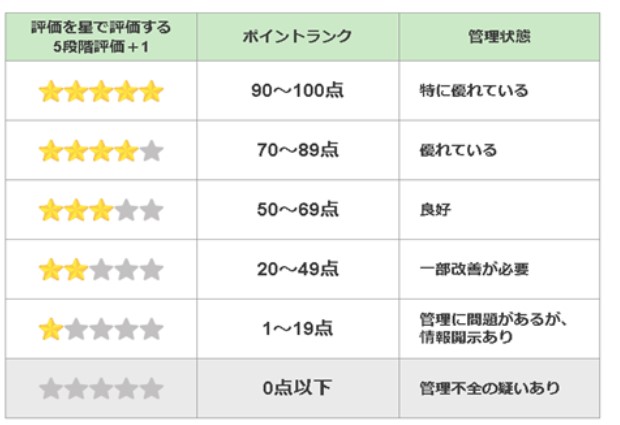
Task: Click the 特に優れている status text
Action: [x=474, y=91]
